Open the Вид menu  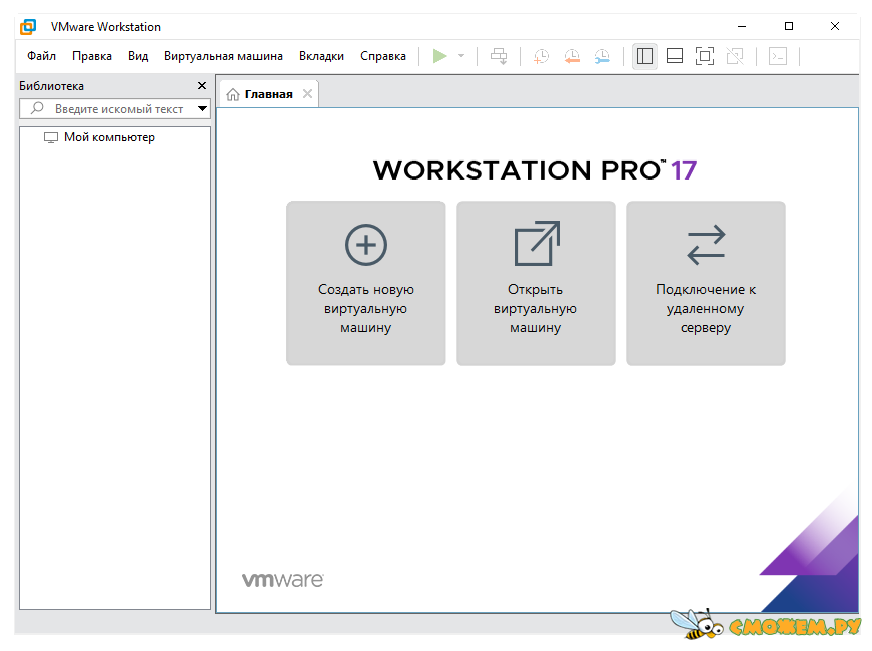click(138, 56)
